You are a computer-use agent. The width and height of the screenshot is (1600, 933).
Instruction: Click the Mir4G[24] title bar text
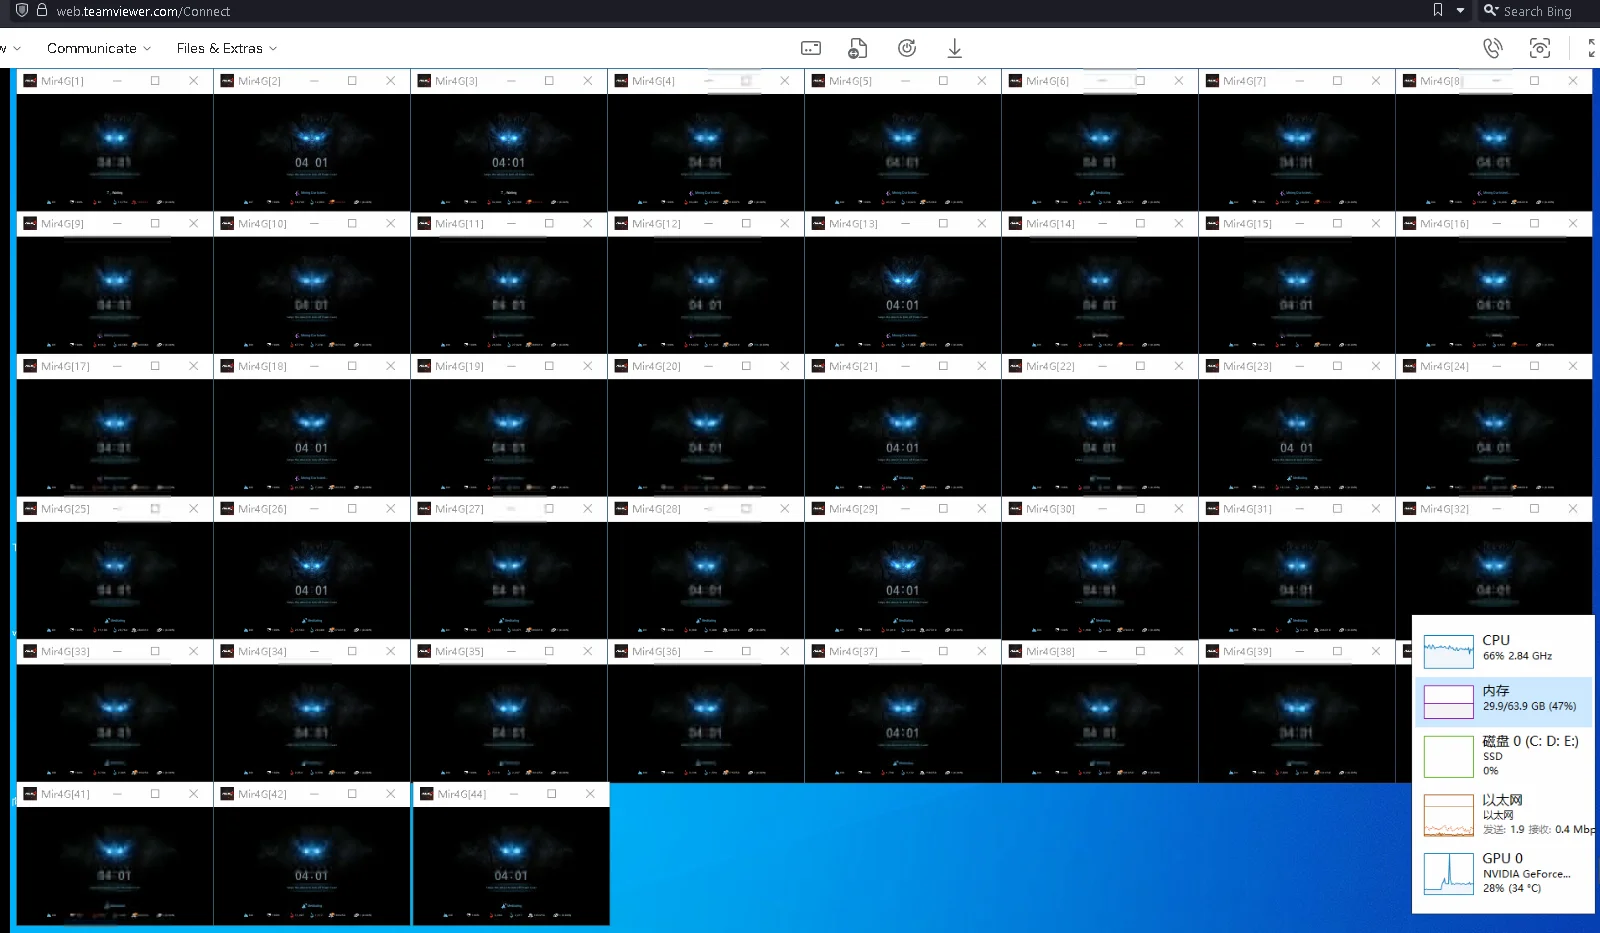pos(1444,367)
